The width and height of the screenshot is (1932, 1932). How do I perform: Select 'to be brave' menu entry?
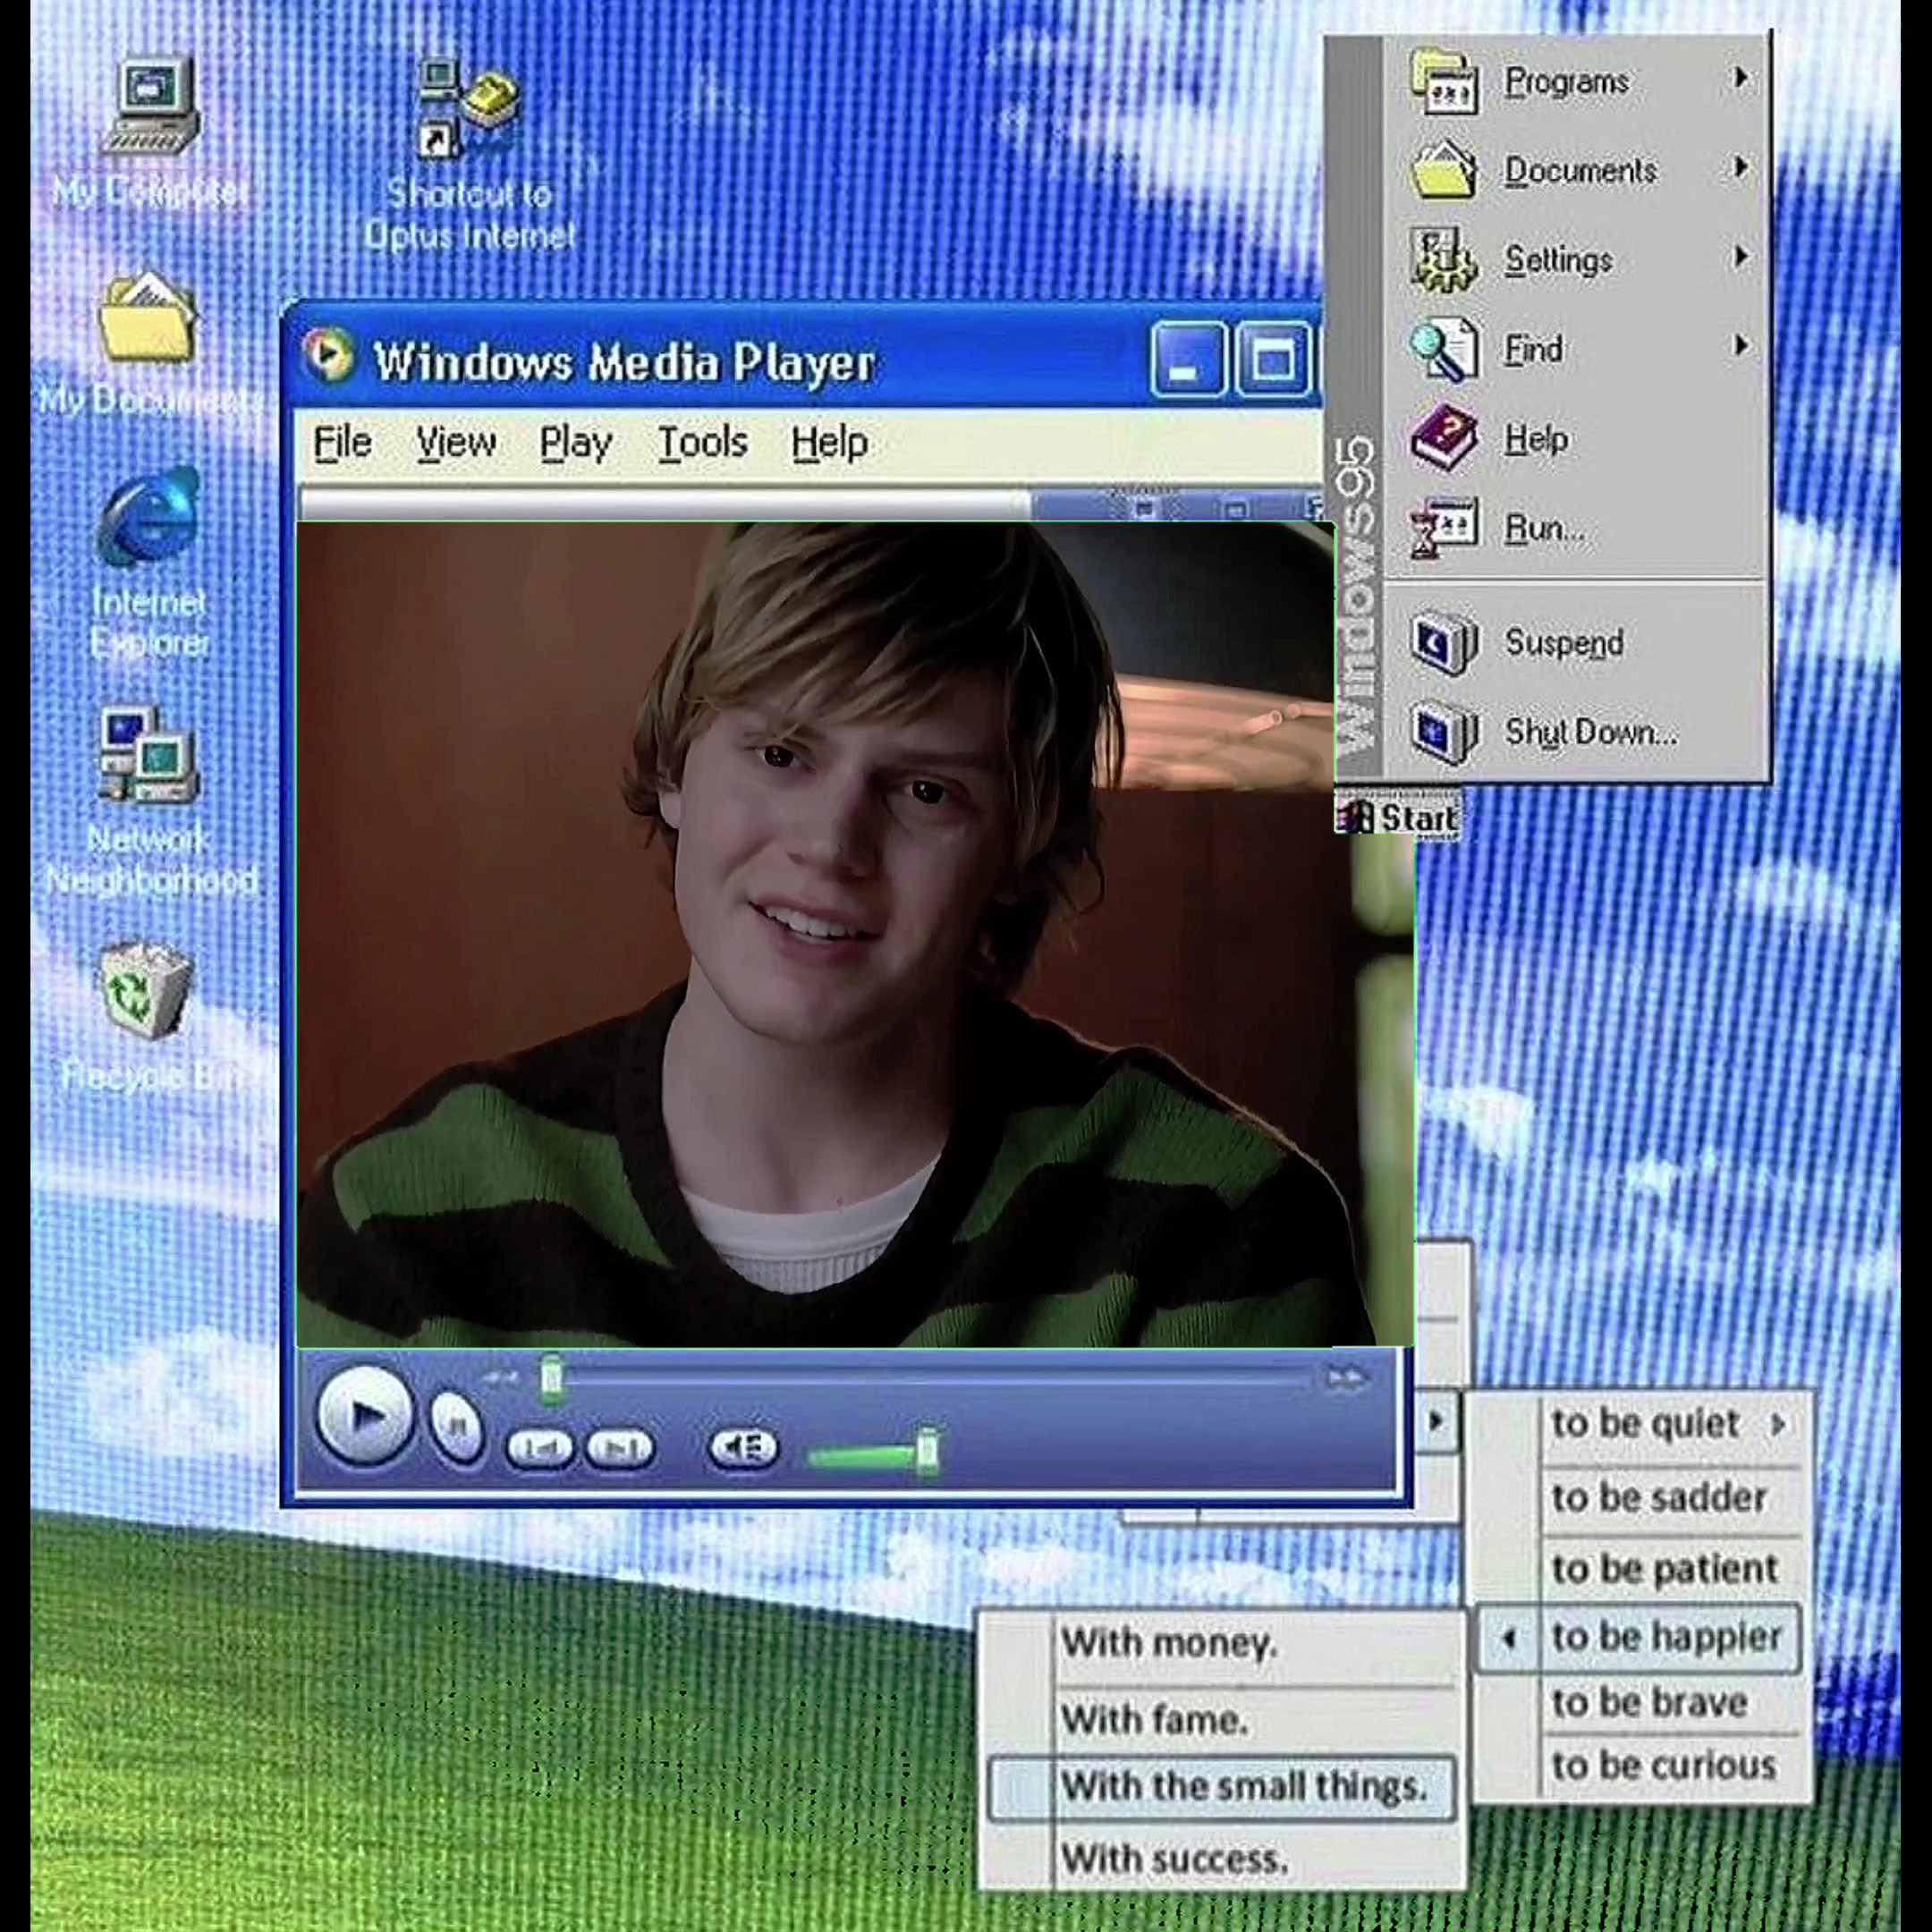pyautogui.click(x=1649, y=1702)
